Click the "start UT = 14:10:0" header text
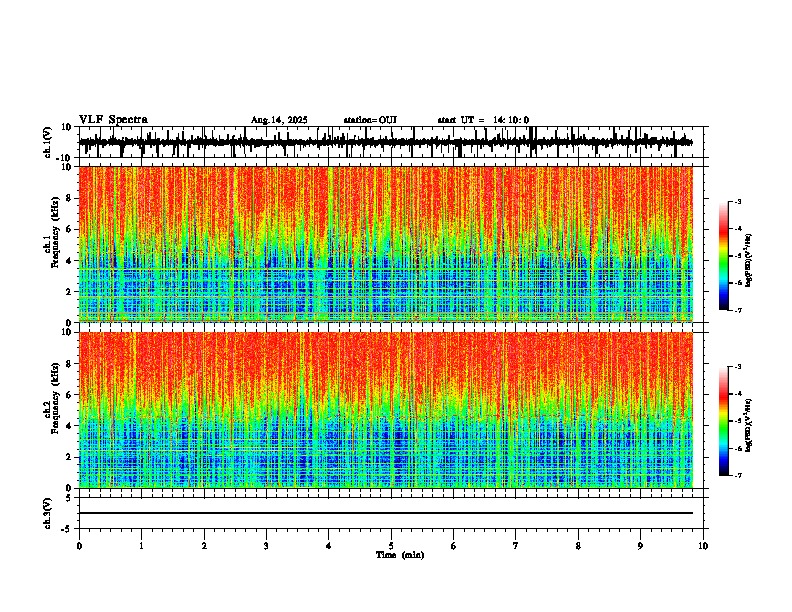The image size is (792, 612). (x=483, y=120)
